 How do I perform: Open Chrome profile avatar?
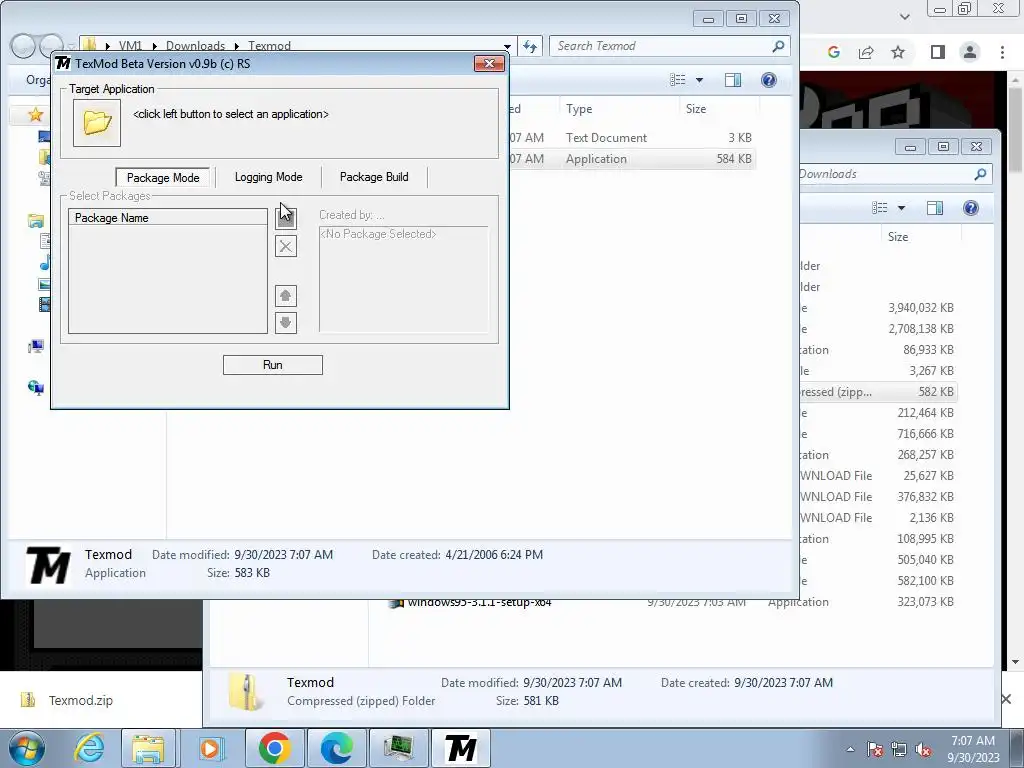coord(970,52)
